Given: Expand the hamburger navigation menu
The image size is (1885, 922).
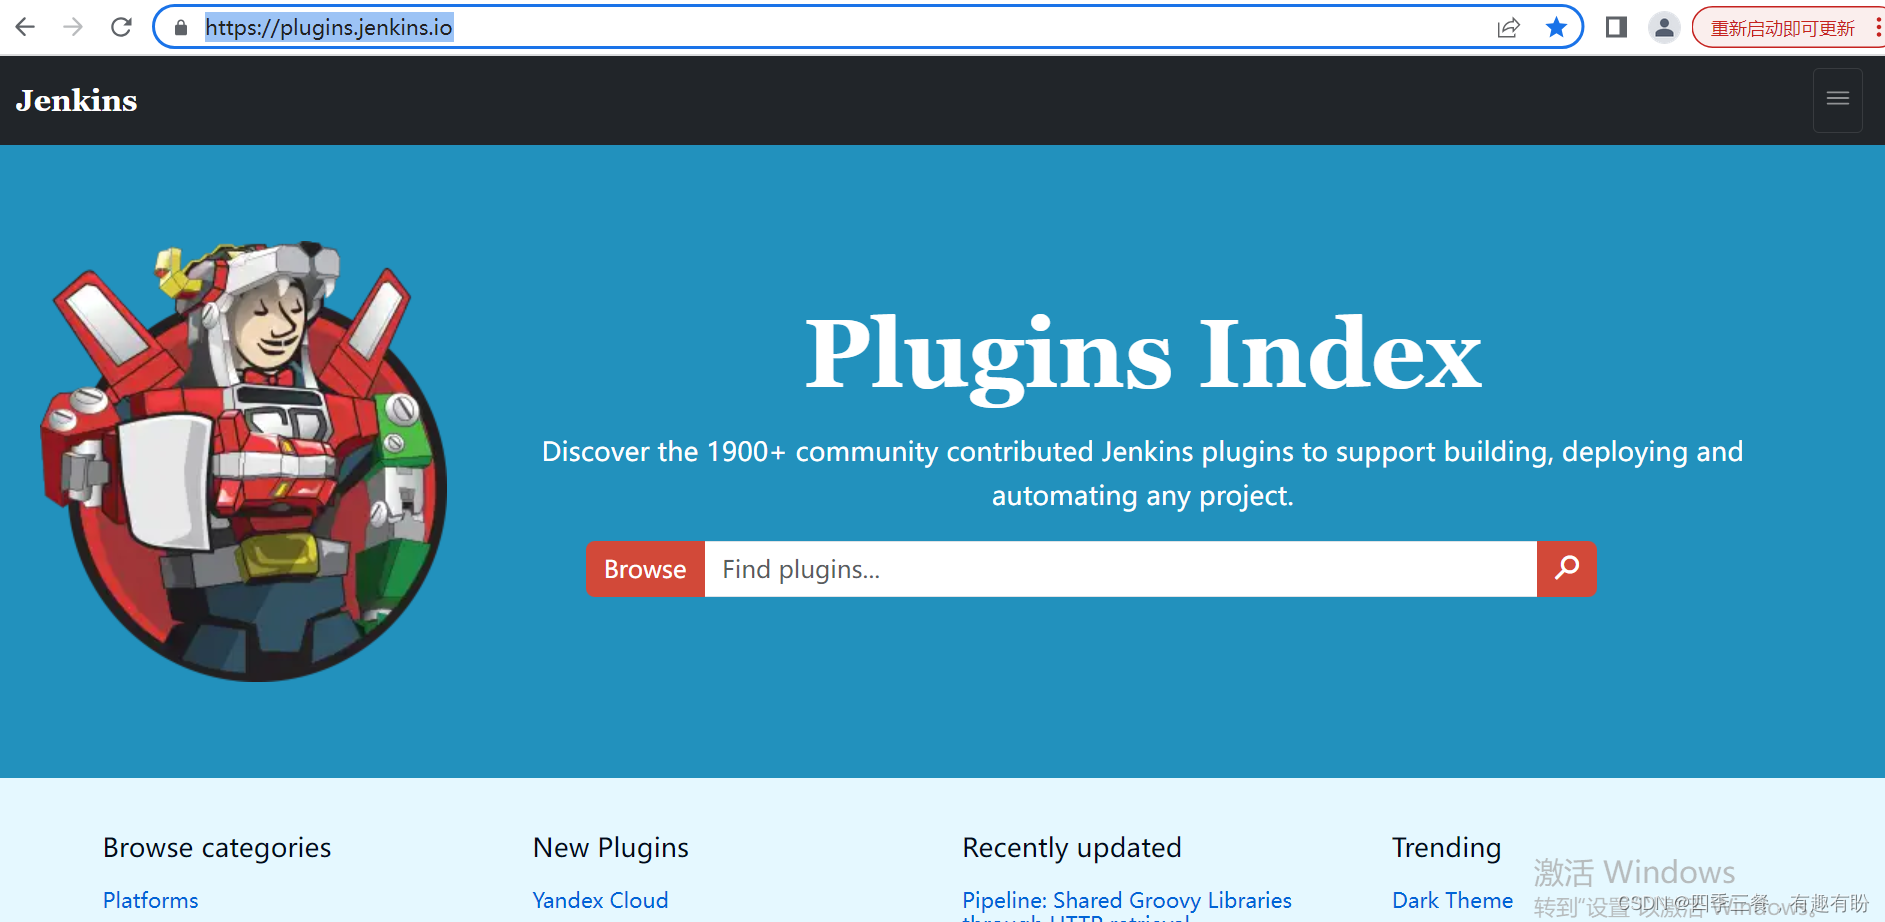Looking at the screenshot, I should pyautogui.click(x=1838, y=99).
